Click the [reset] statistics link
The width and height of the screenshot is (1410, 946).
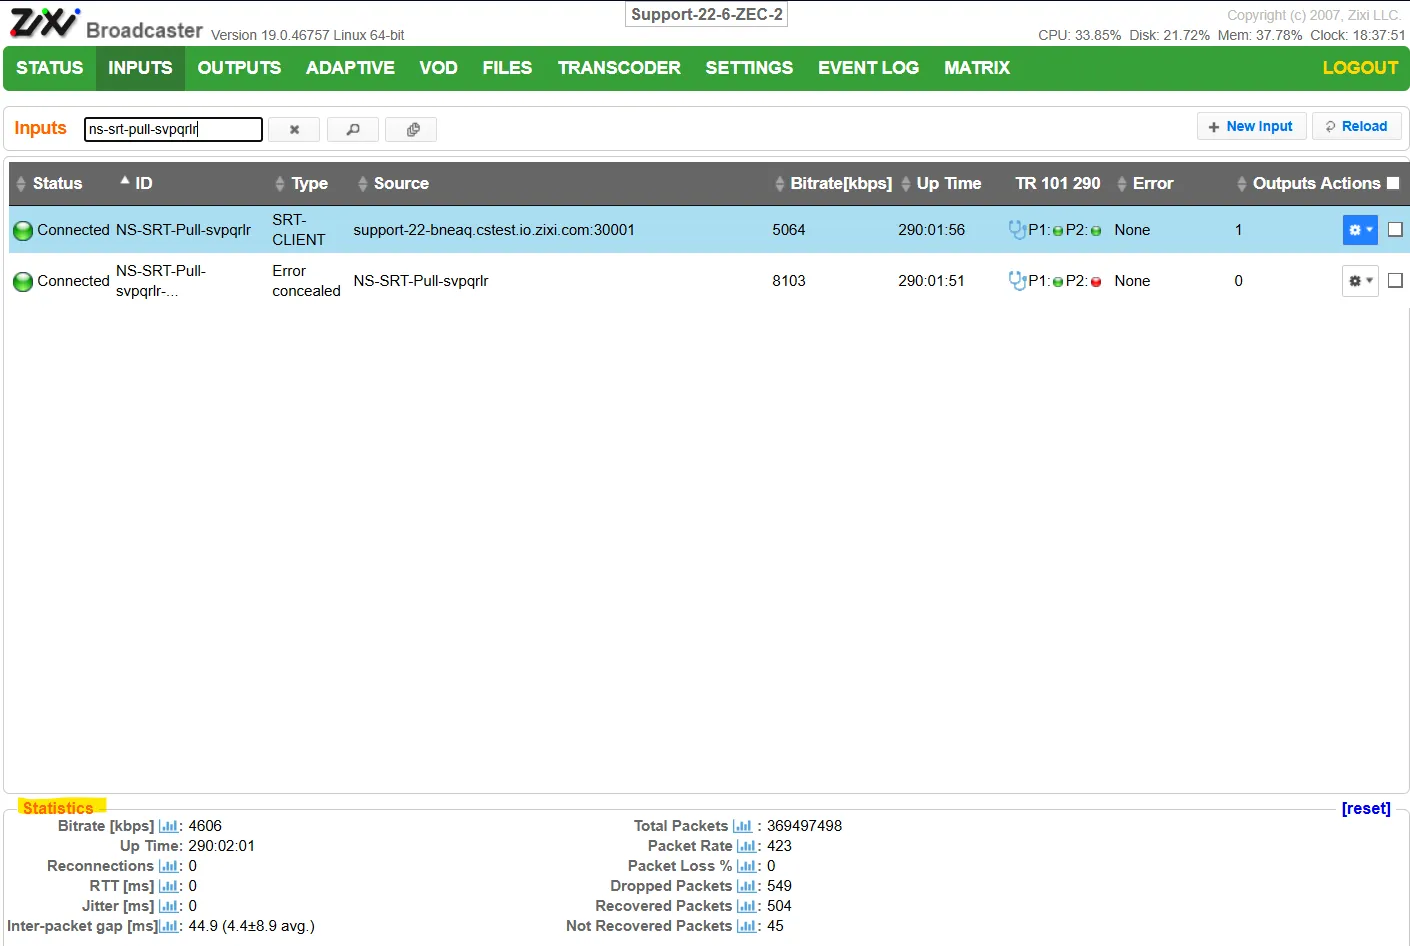tap(1366, 808)
